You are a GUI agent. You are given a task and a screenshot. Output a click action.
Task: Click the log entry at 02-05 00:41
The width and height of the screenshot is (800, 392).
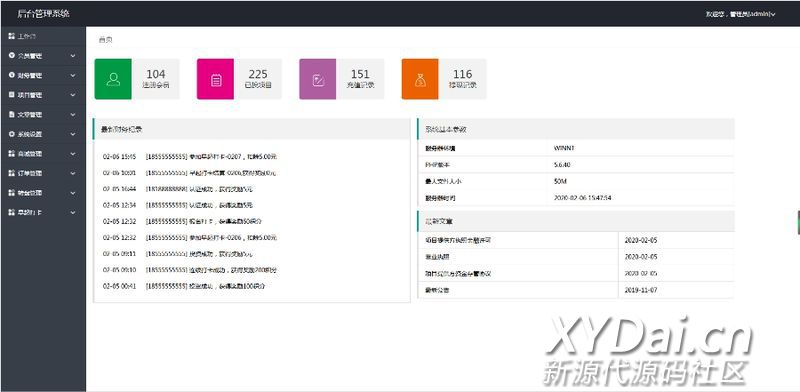(184, 286)
